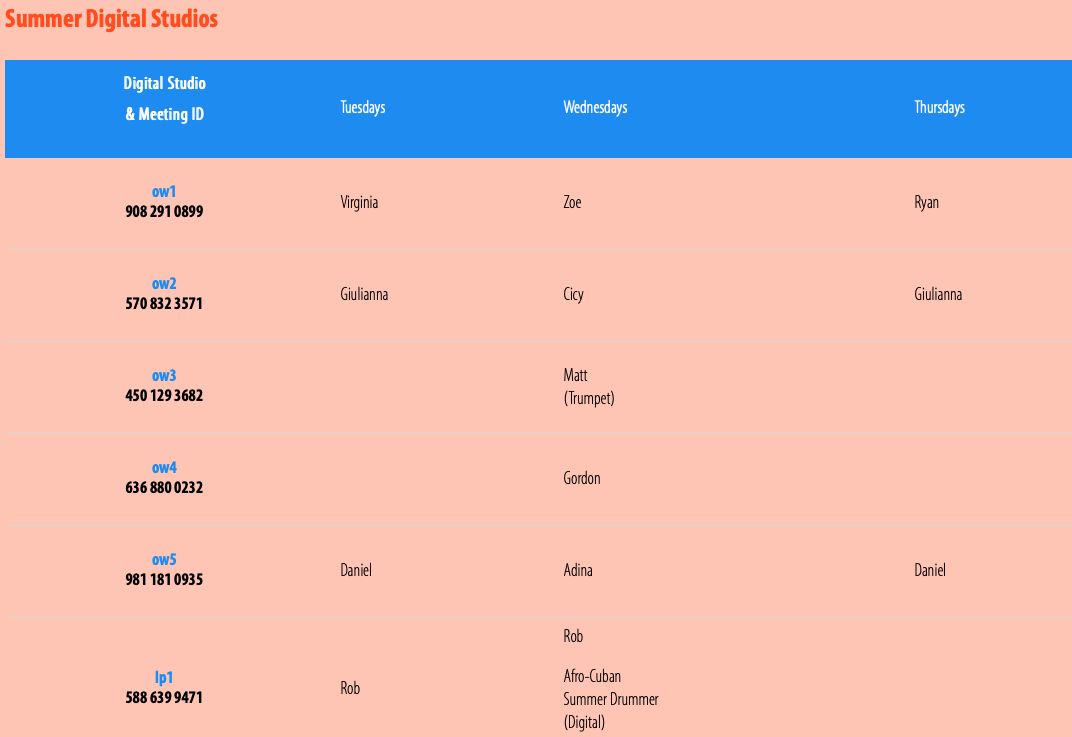Select meeting ID 908 291 0899
The height and width of the screenshot is (737, 1072).
[x=164, y=212]
